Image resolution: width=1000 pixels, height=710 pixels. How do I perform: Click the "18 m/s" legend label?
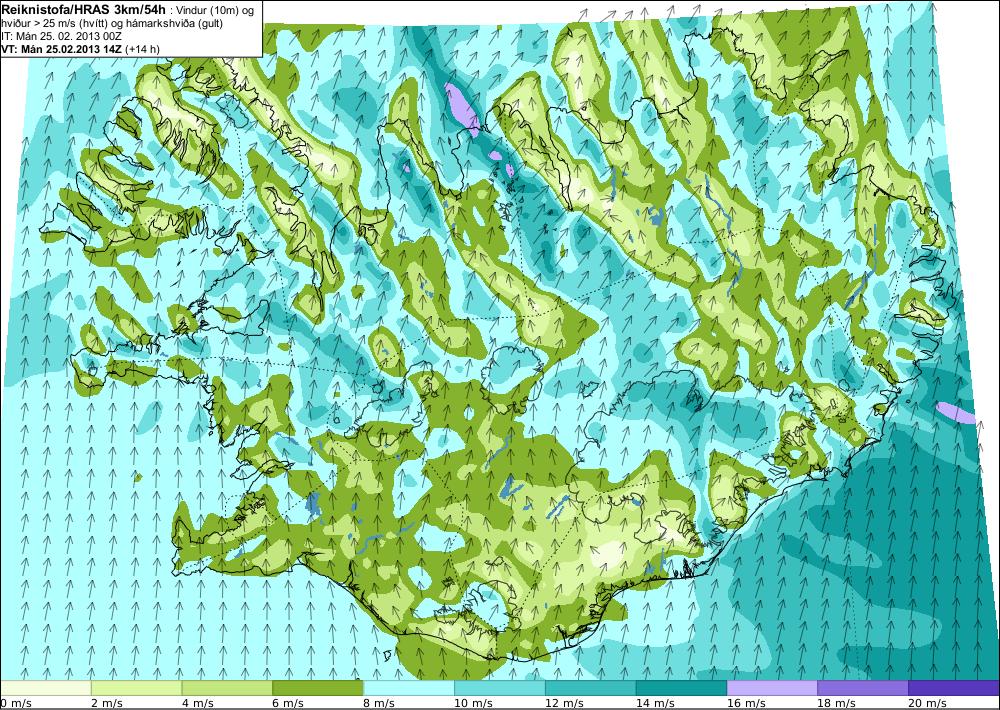837,703
